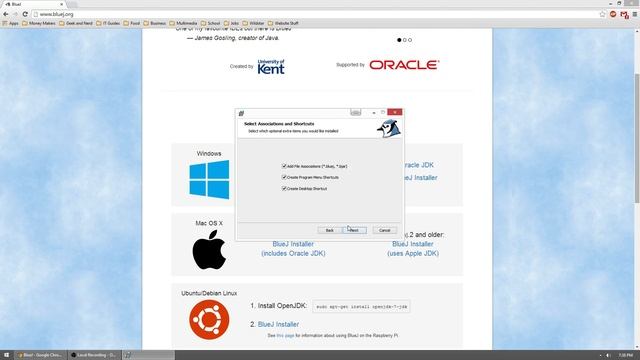Screen dimensions: 640x360
Task: Open the Geek and Nerd bookmark folder
Action: [76, 23]
